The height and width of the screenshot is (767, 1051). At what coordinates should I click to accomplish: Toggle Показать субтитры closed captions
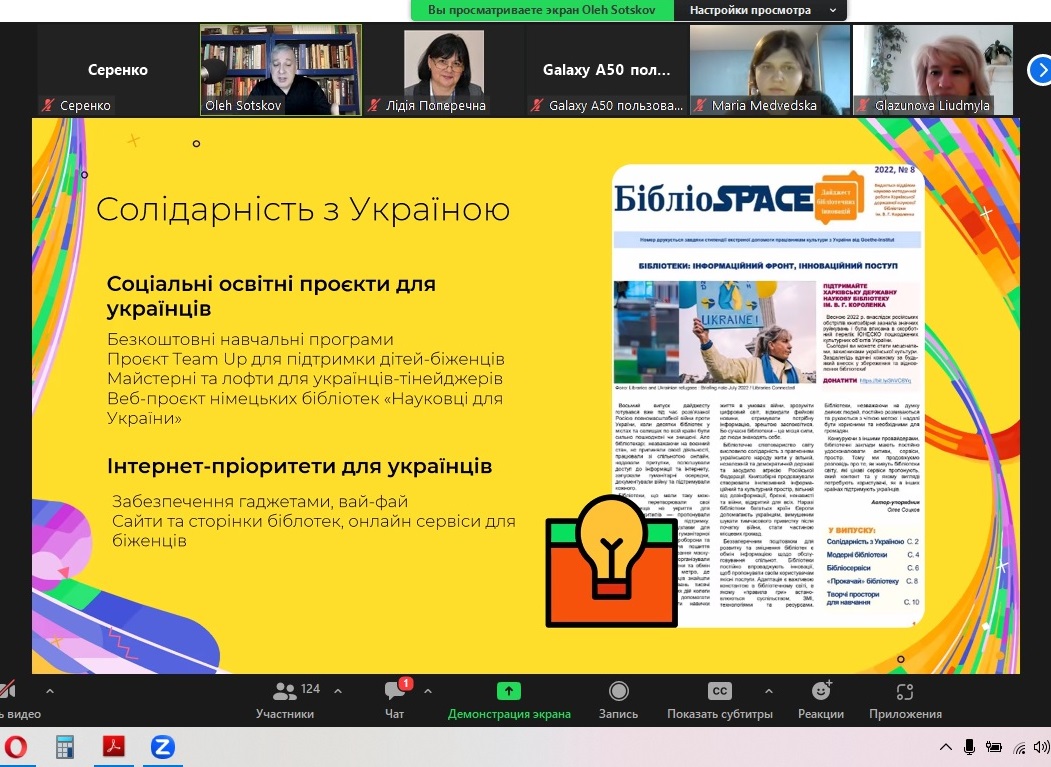click(x=719, y=699)
